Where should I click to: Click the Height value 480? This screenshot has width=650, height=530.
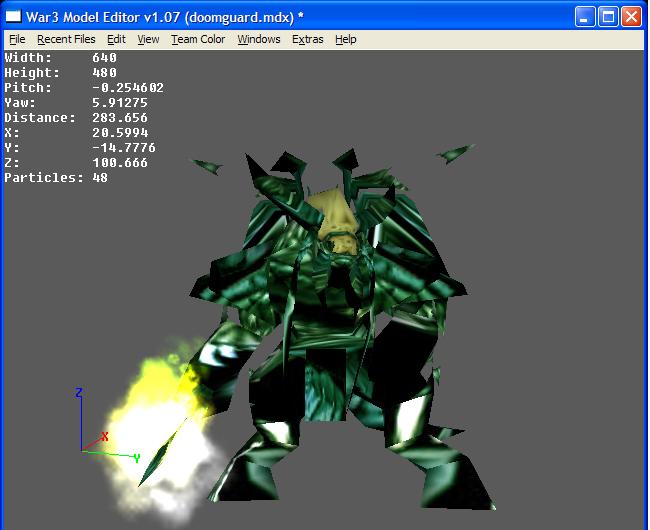[x=104, y=73]
